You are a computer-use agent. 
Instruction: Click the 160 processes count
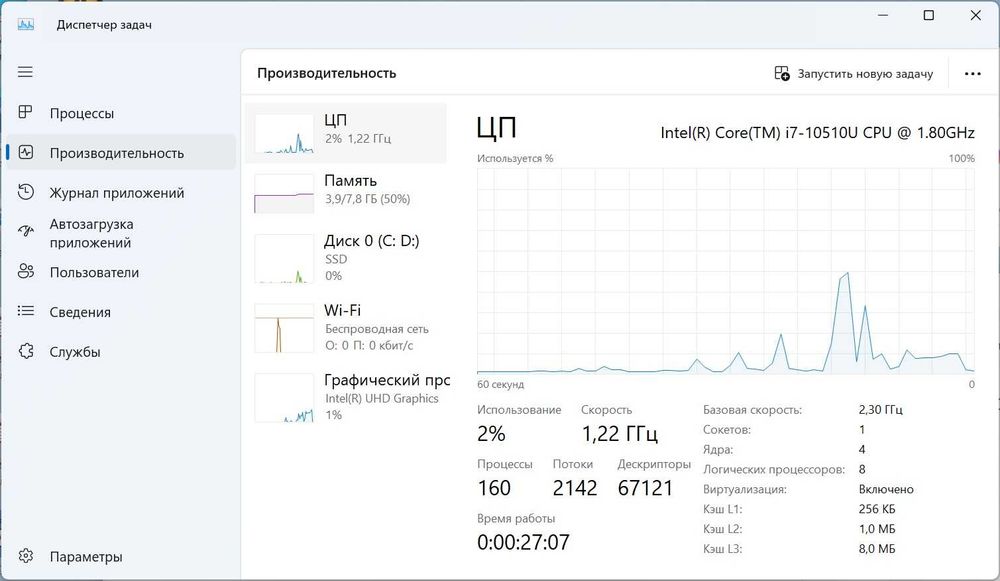(494, 488)
